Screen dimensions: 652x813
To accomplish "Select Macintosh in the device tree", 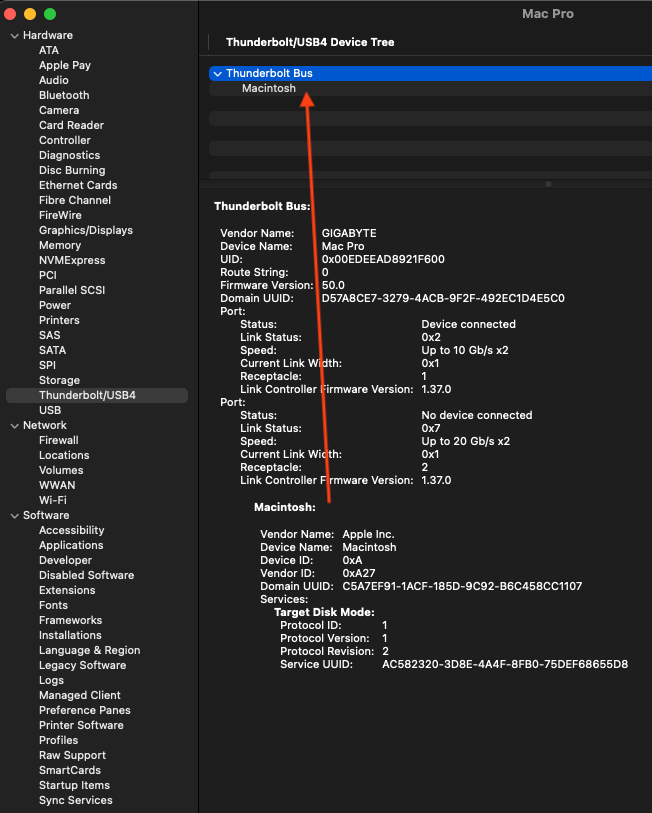I will tap(269, 88).
